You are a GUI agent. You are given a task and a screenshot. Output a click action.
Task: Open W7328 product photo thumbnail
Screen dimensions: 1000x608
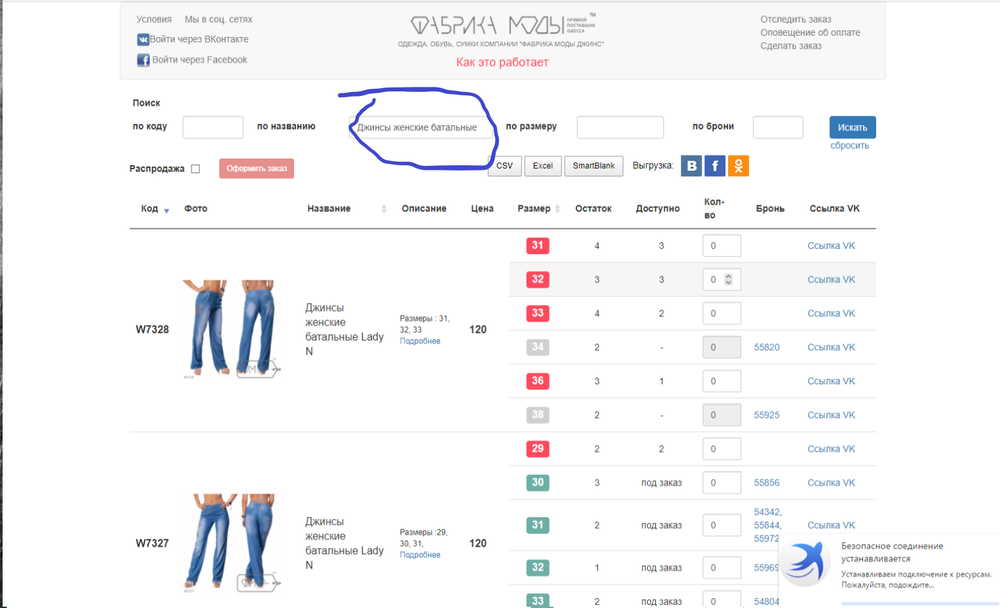pos(231,329)
